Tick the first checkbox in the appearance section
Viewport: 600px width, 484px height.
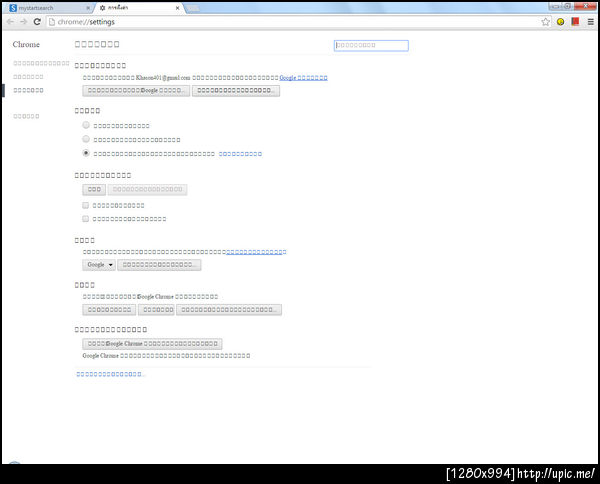point(86,205)
